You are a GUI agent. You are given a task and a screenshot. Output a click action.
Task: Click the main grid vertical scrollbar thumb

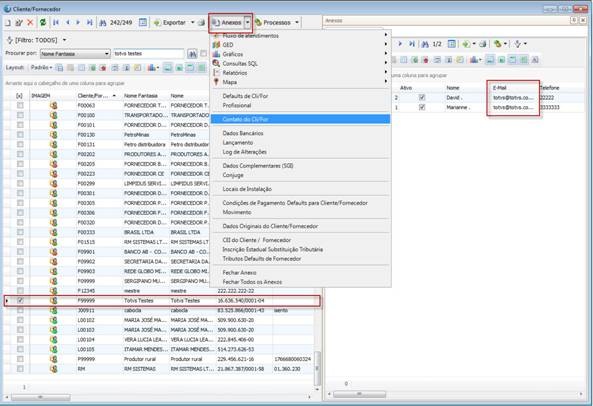317,369
